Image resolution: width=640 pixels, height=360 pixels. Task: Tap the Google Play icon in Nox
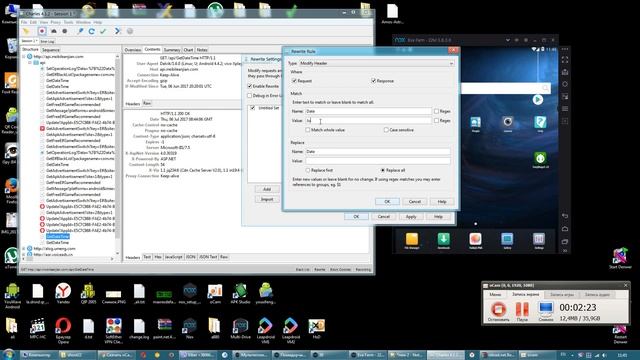[538, 100]
